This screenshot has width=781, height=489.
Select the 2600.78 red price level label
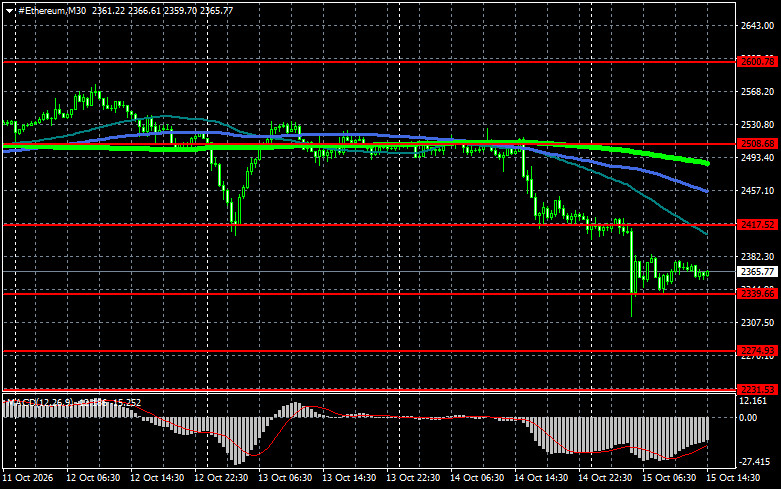click(x=757, y=62)
